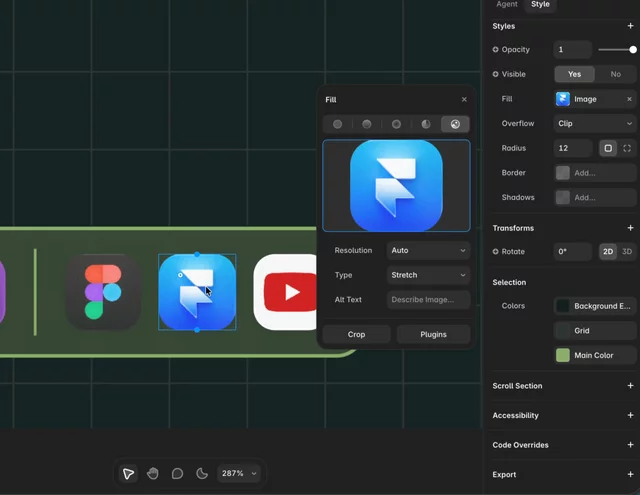Adjust the Opacity slider handle
This screenshot has width=640, height=495.
coord(633,49)
